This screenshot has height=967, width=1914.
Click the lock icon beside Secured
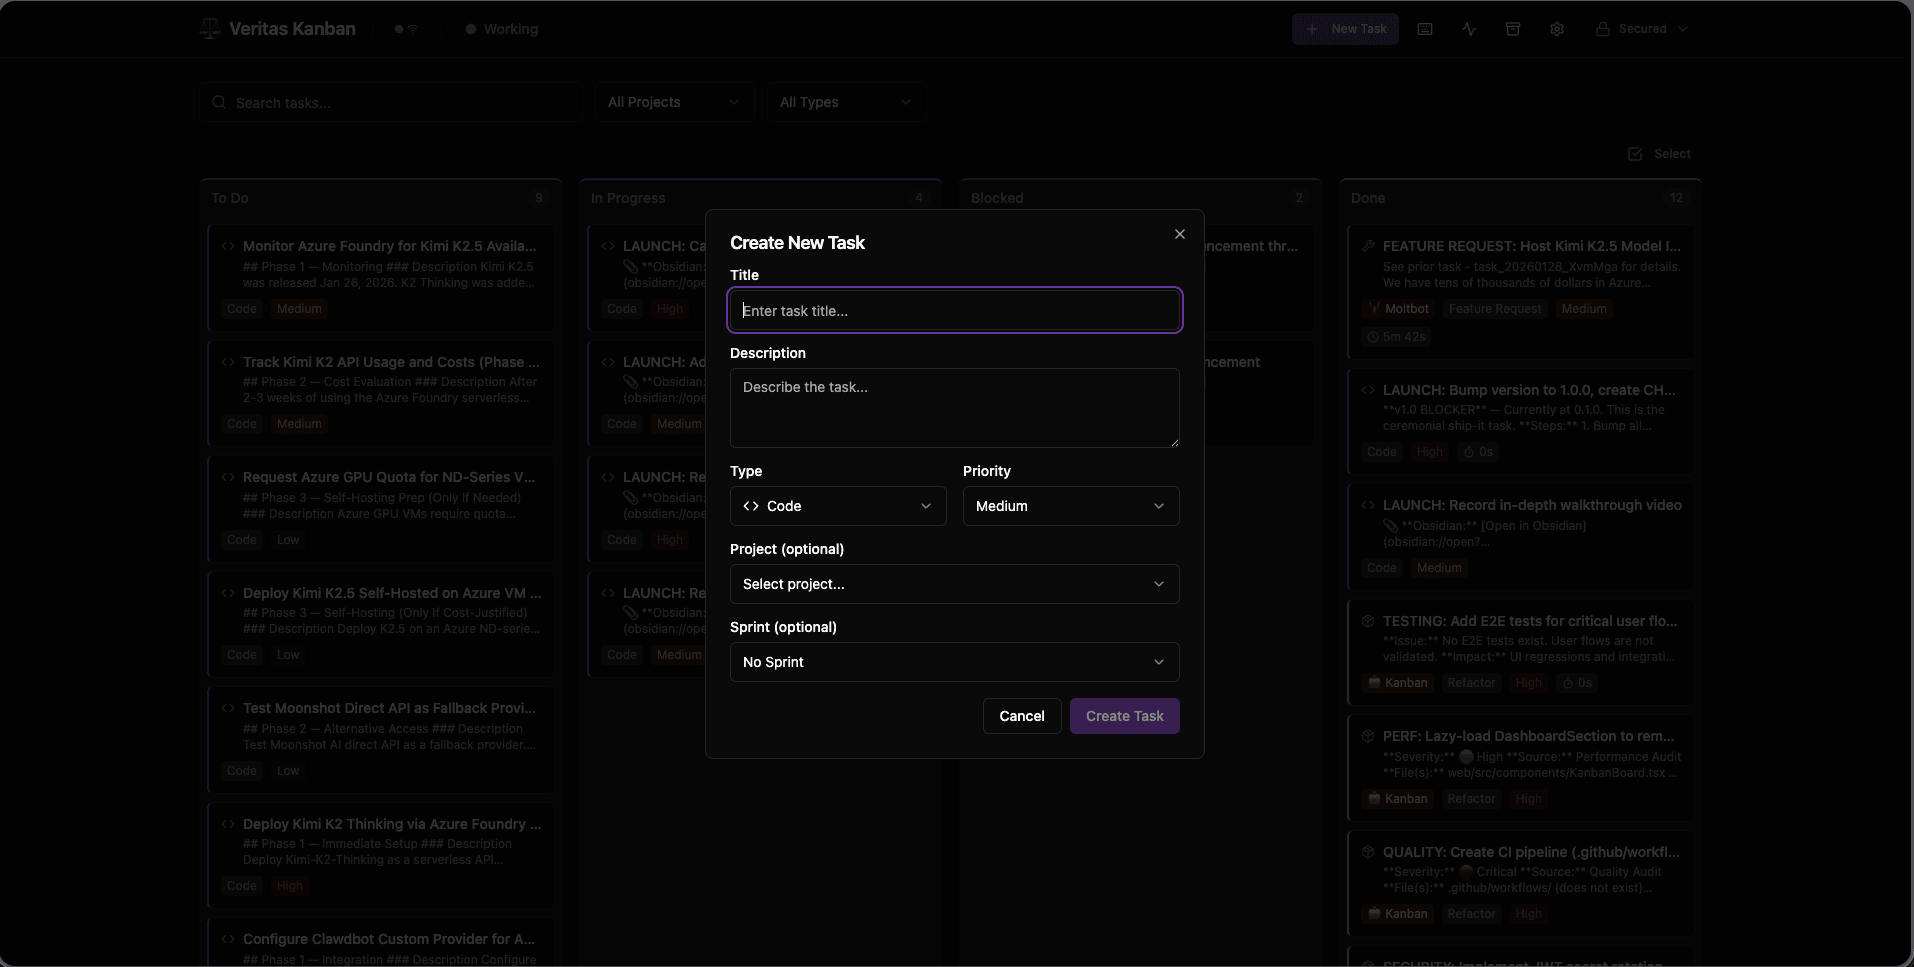click(1602, 29)
